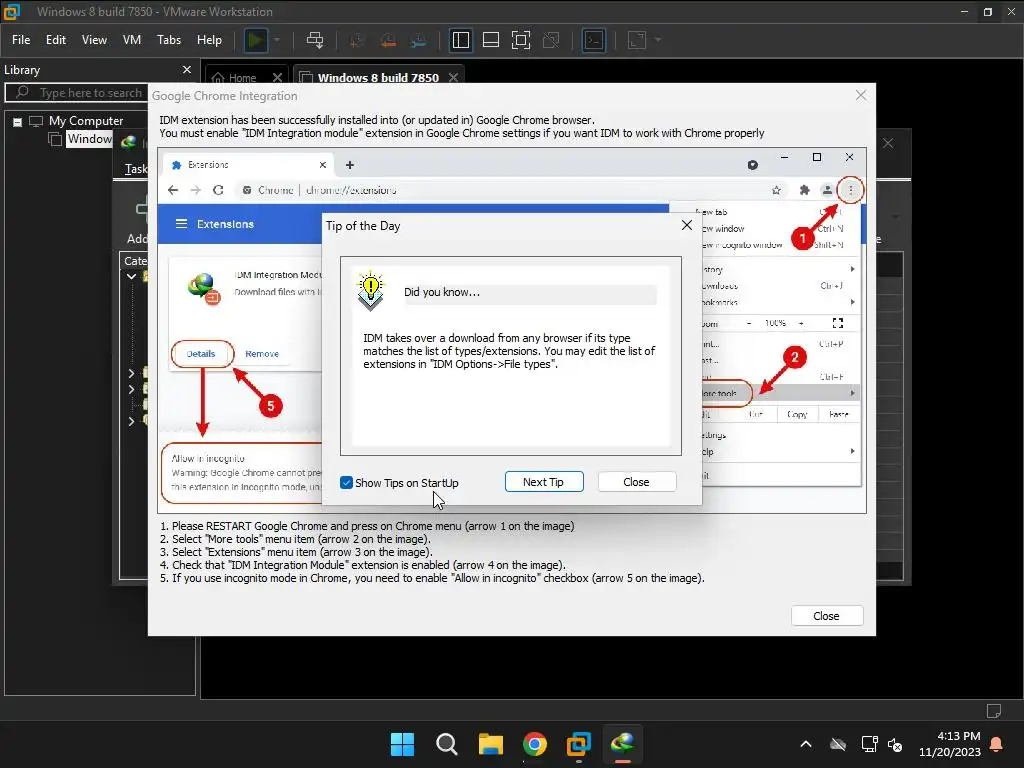Viewport: 1024px width, 768px height.
Task: Click the VMware Workstation title bar logo
Action: click(12, 11)
